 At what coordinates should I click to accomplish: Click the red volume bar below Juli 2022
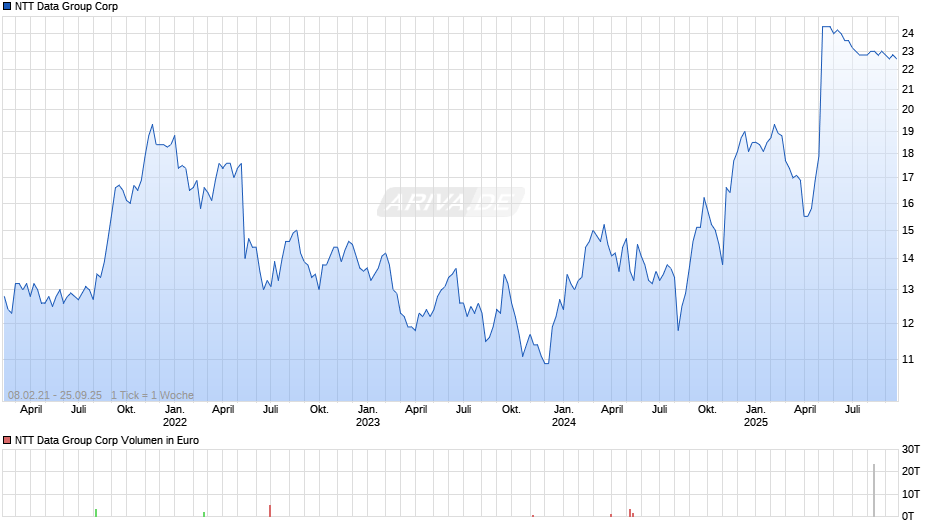click(x=270, y=511)
